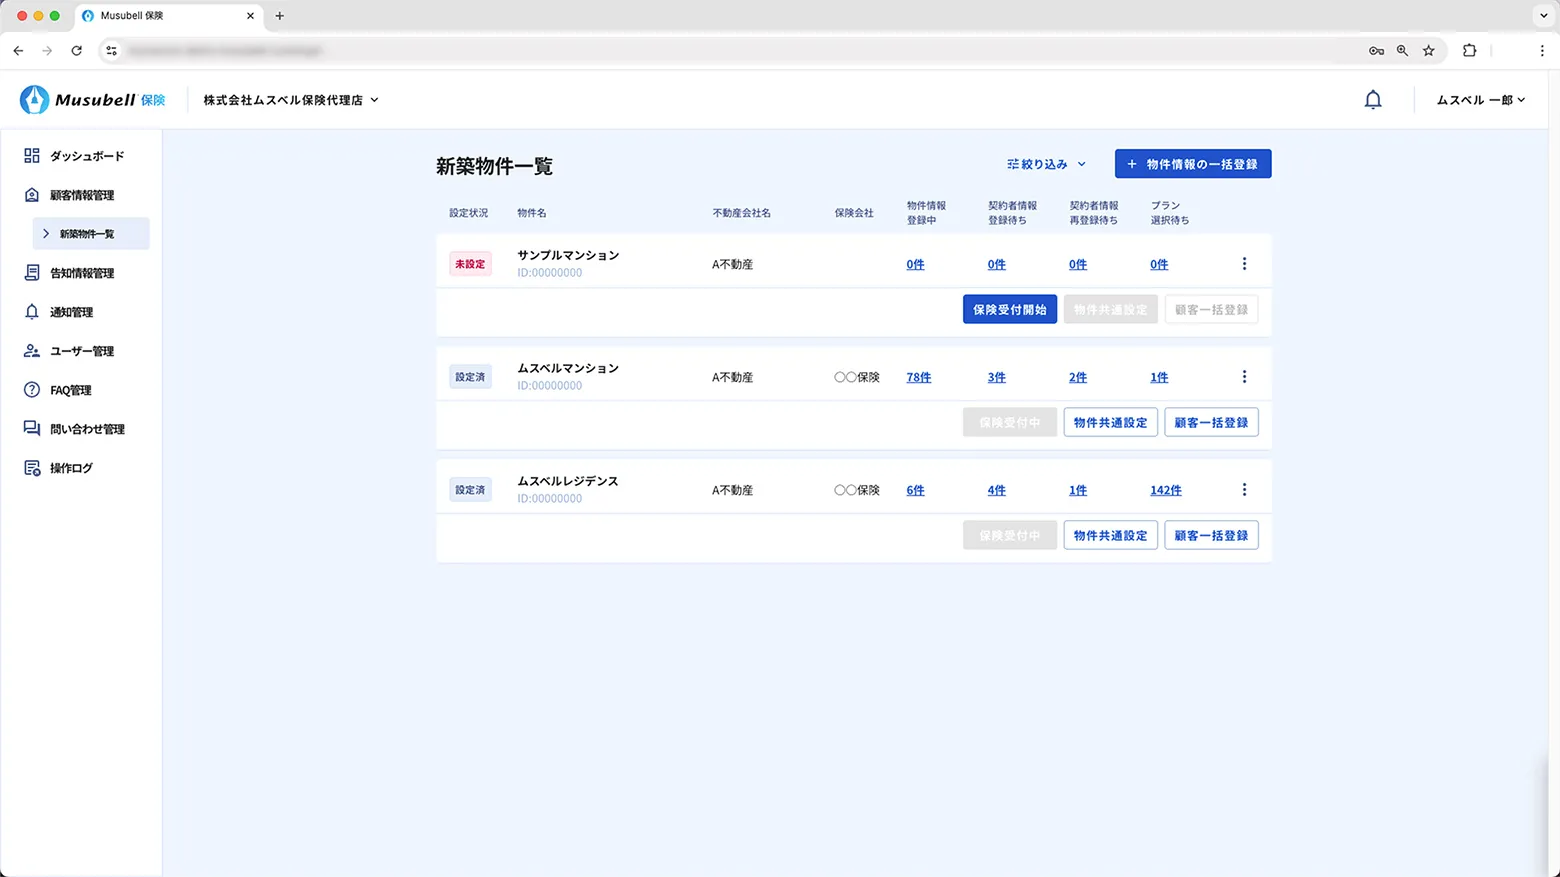Open the ムスベル 一郎 account menu
Viewport: 1560px width, 877px height.
(x=1480, y=99)
